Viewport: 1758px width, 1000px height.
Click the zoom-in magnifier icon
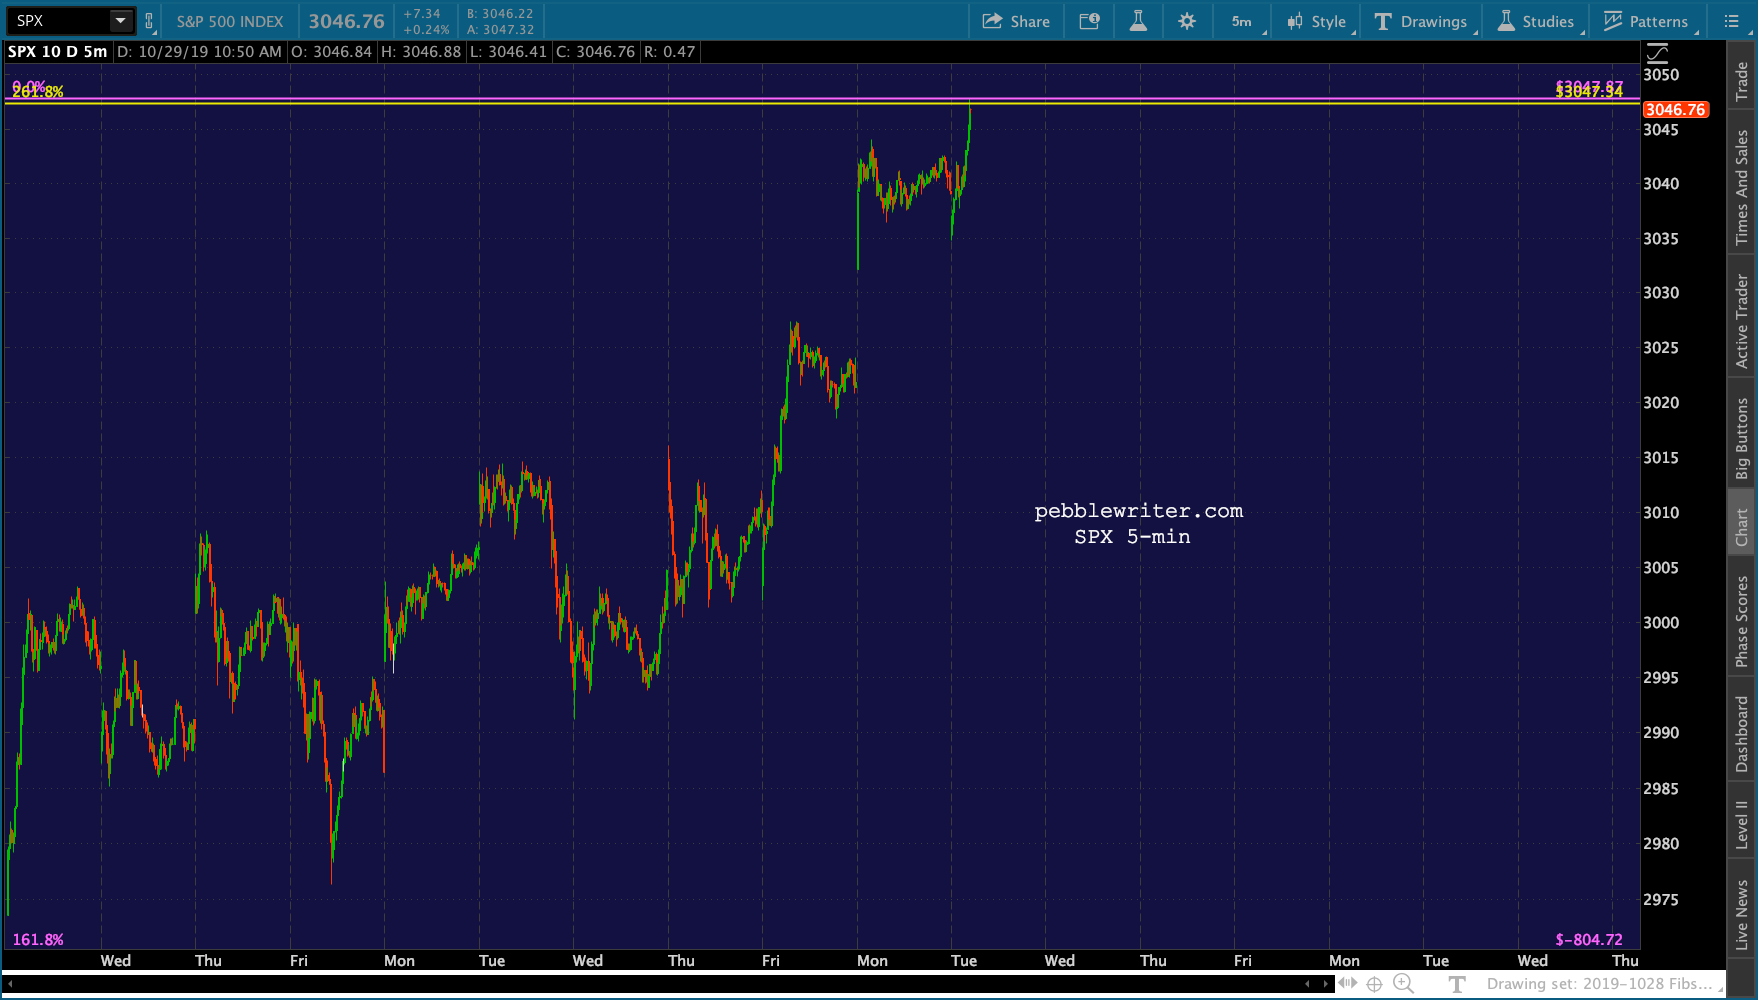click(x=1404, y=984)
